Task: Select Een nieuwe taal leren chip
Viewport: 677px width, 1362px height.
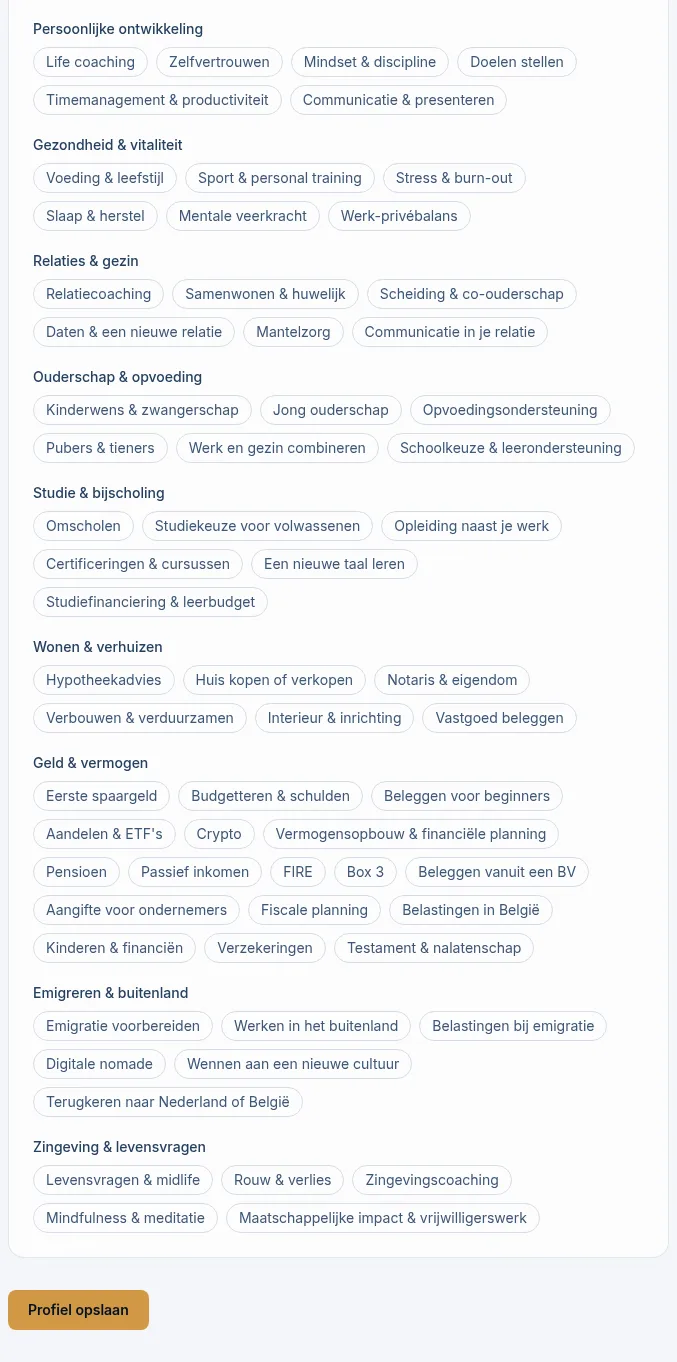Action: click(334, 564)
